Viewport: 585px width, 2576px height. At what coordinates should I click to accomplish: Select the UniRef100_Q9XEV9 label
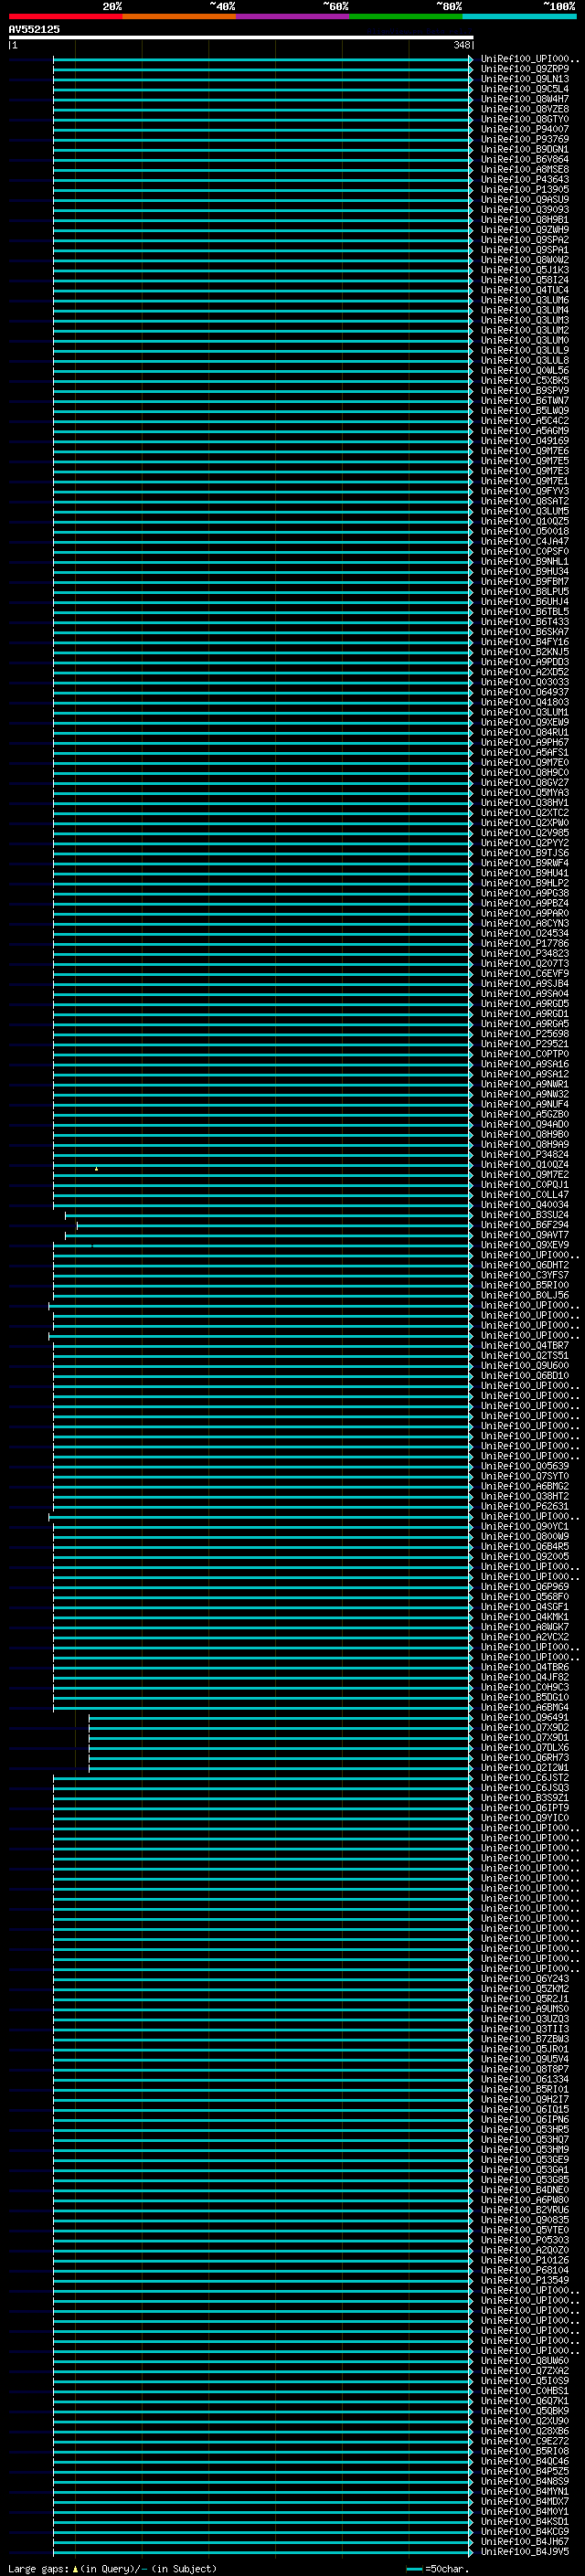pyautogui.click(x=525, y=1245)
